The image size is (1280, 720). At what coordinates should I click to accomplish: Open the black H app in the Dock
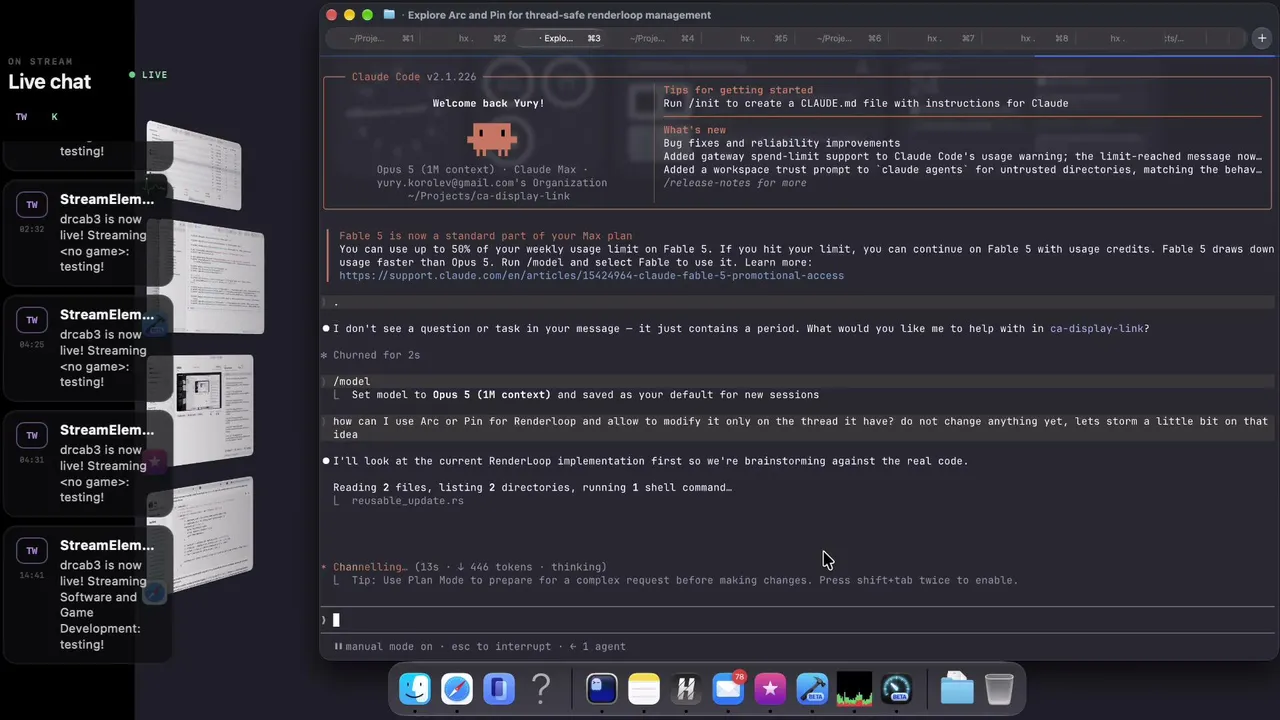pos(686,688)
